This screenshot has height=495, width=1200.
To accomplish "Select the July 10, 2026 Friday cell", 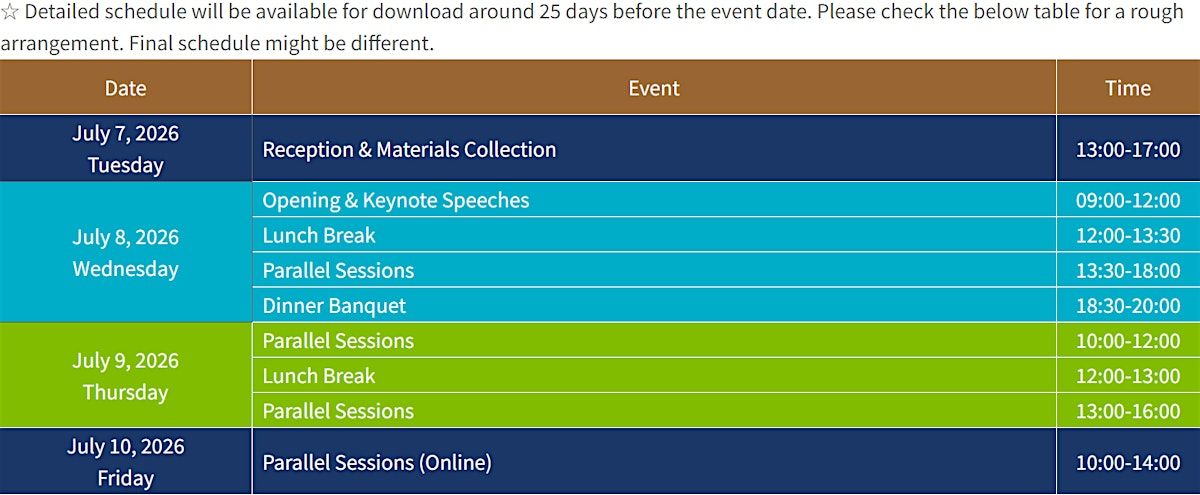I will click(125, 462).
